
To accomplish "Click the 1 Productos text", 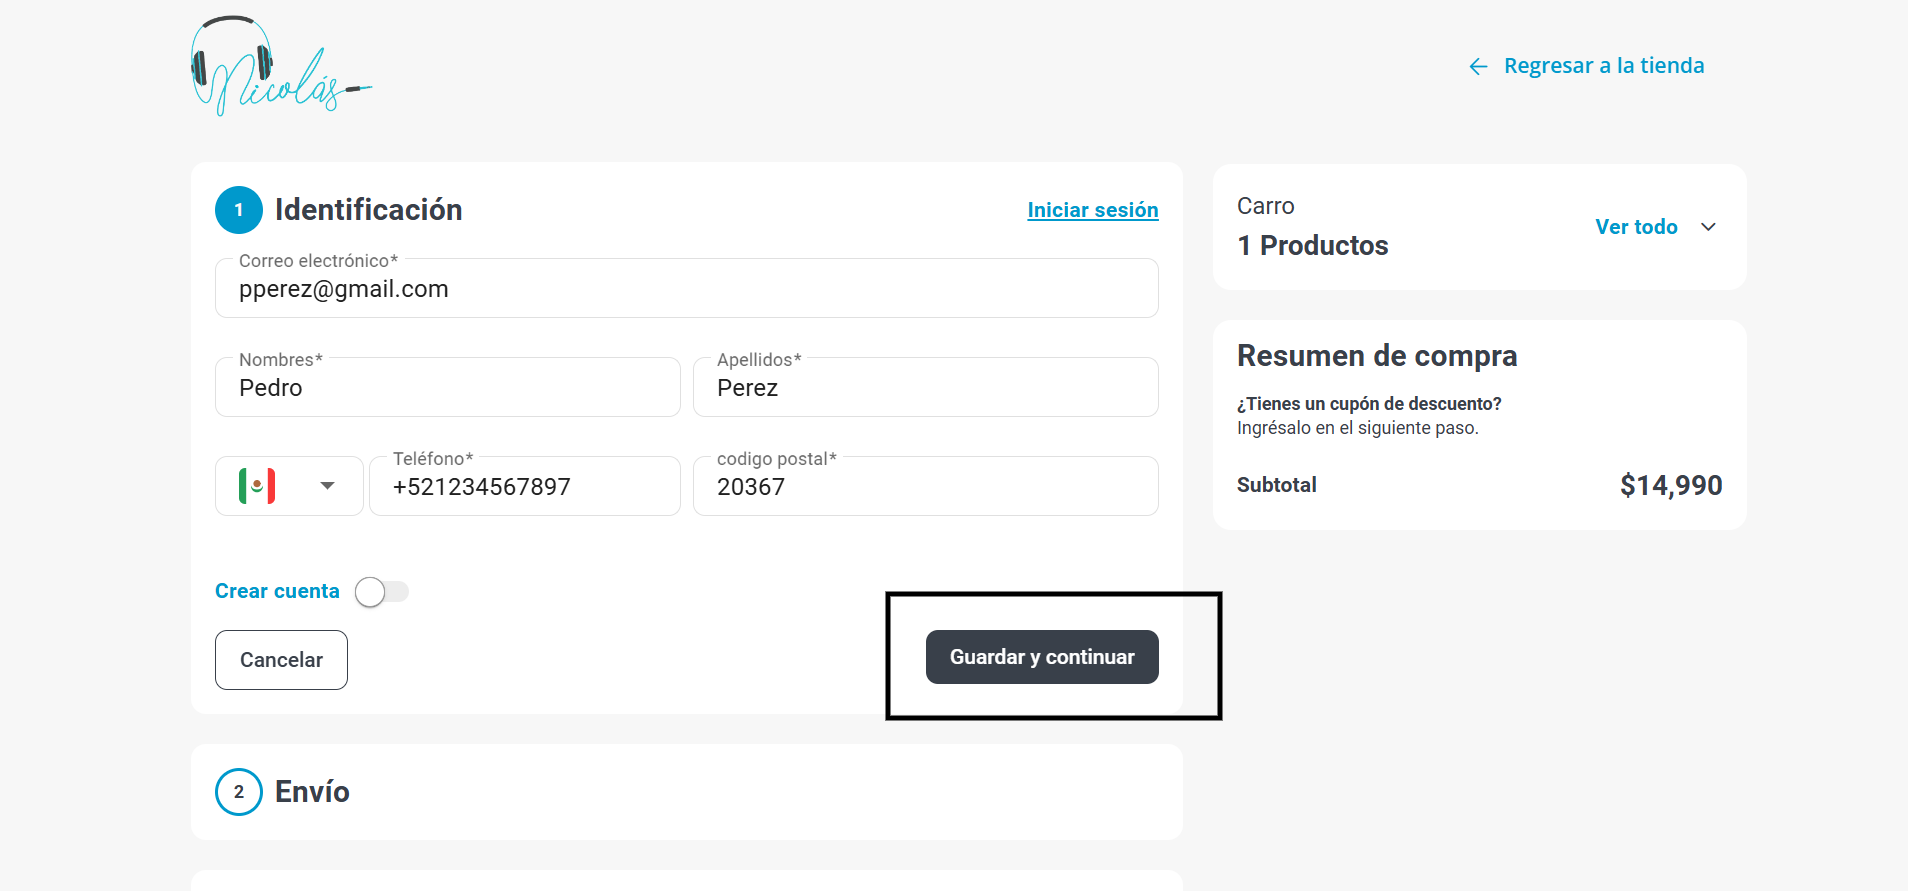I will [1312, 246].
